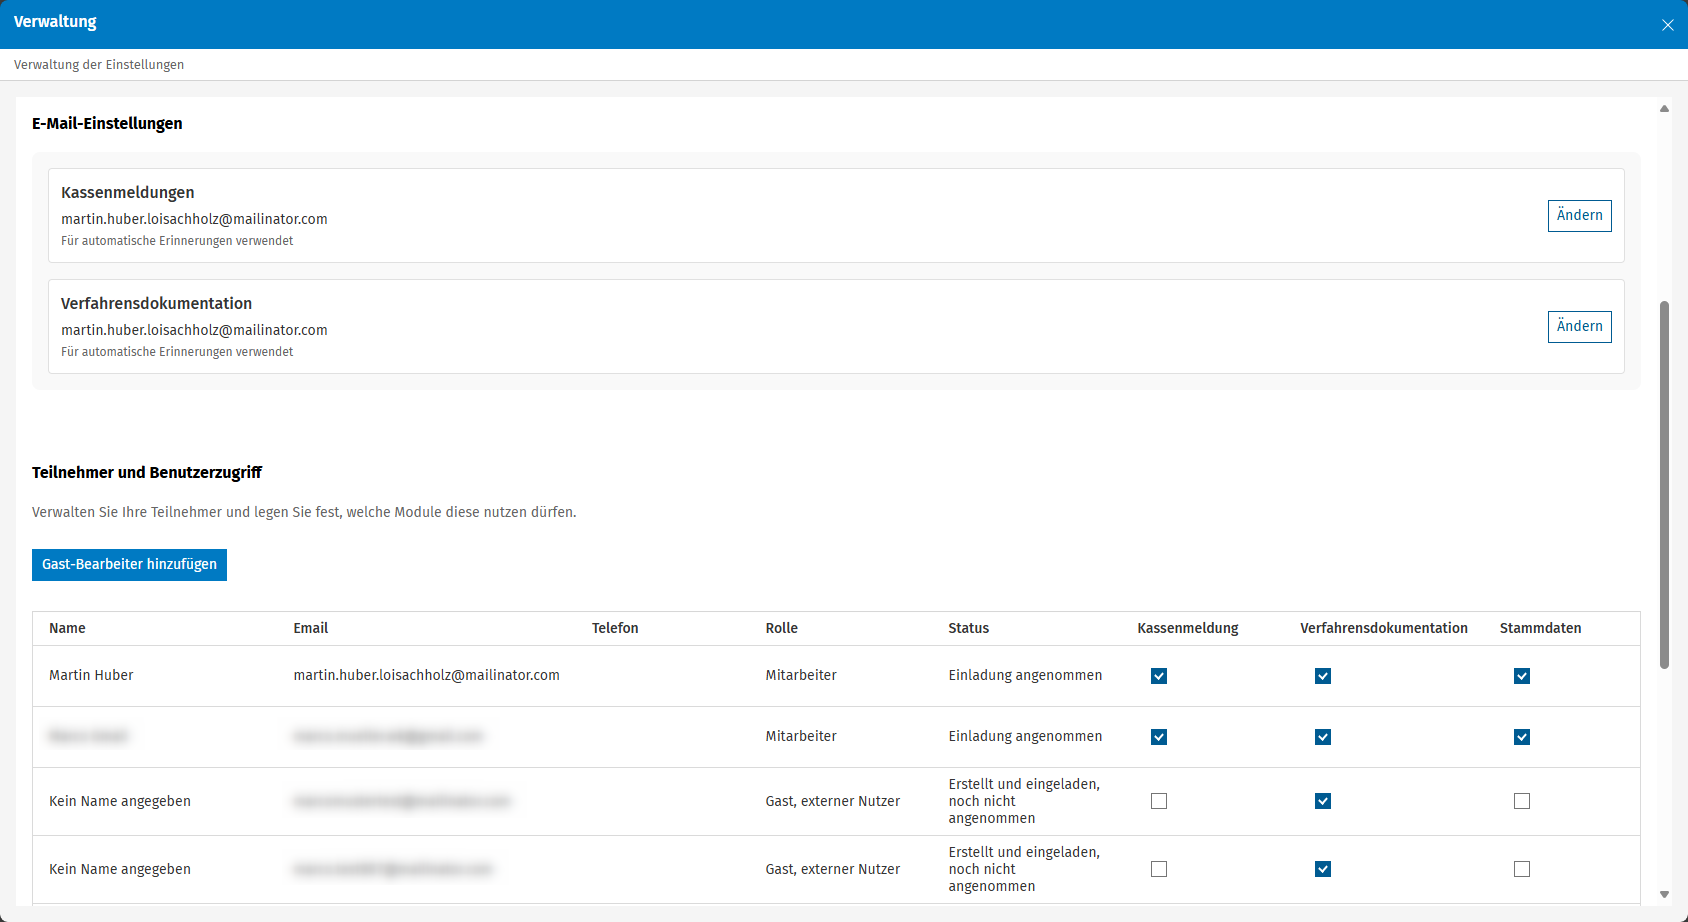Viewport: 1688px width, 922px height.
Task: Click Verwaltung der Einstellungen subtitle
Action: [99, 65]
